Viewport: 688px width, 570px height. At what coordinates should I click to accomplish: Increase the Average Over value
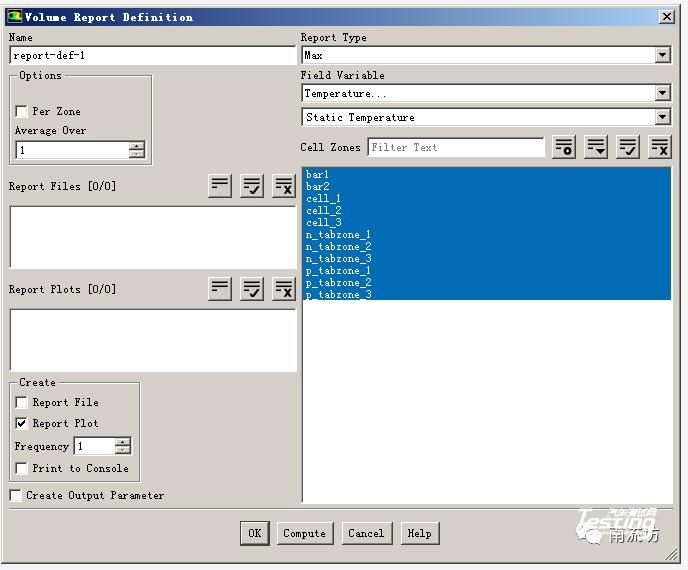[137, 146]
